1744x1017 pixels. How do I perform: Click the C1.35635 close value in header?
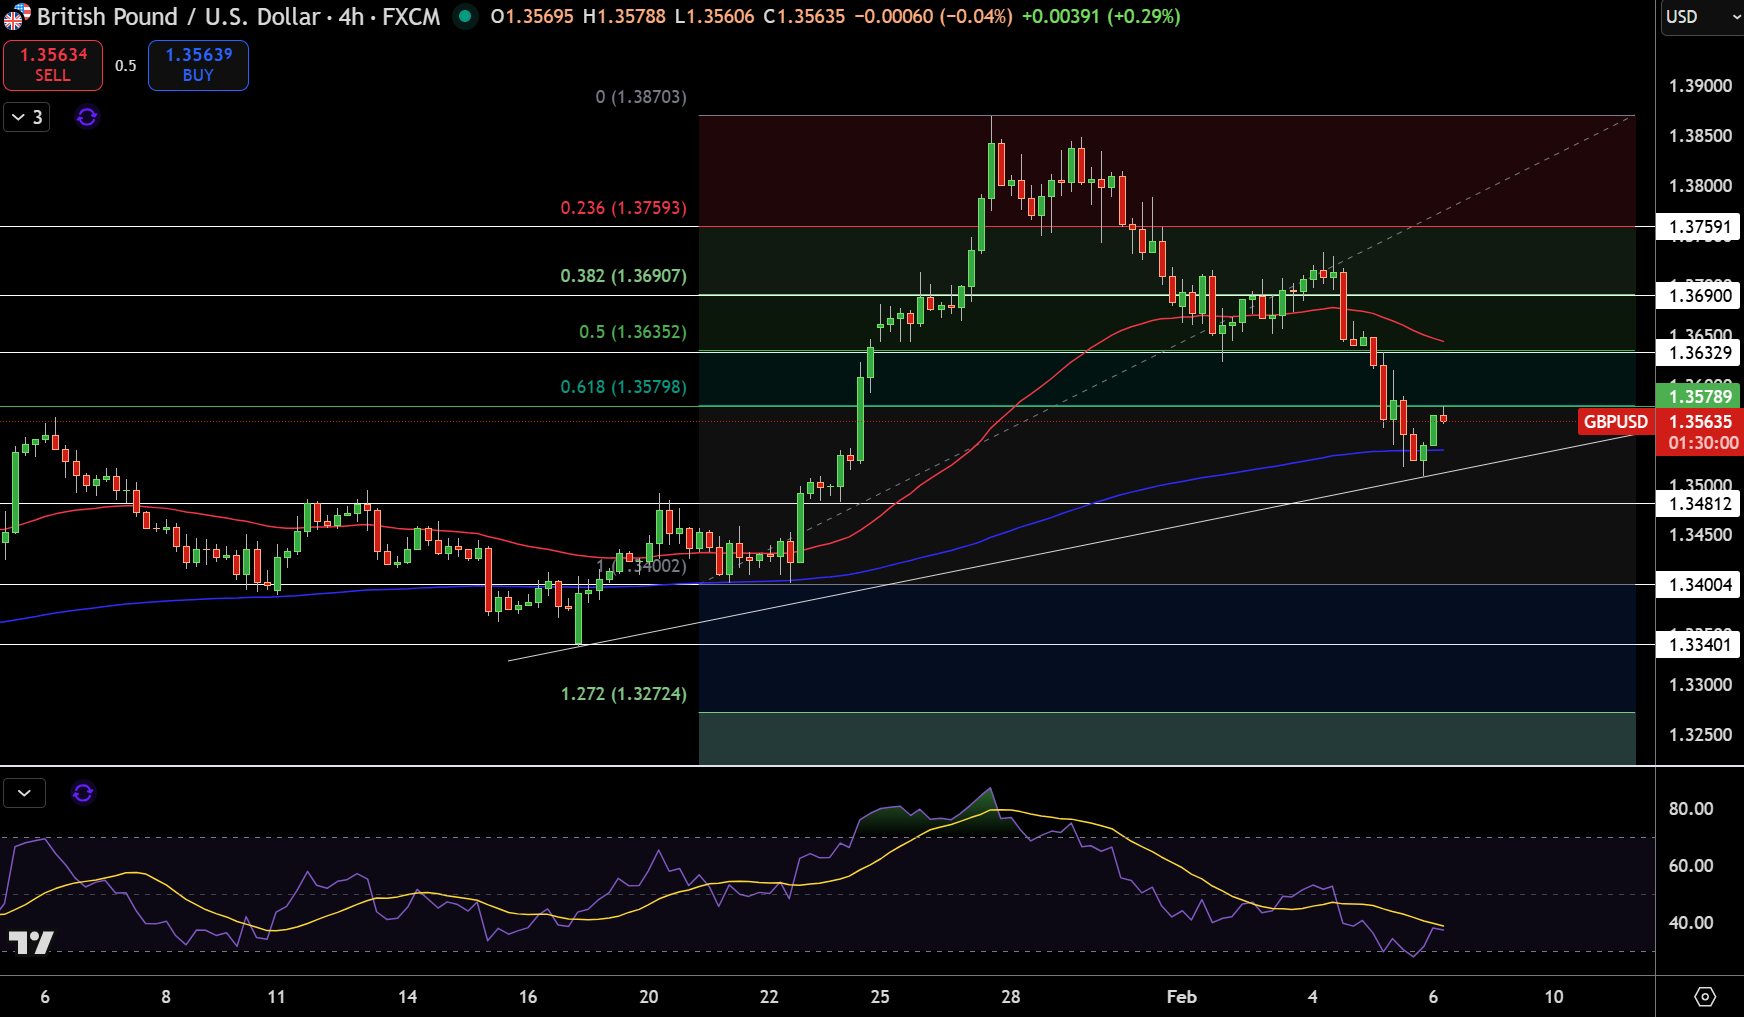[804, 17]
